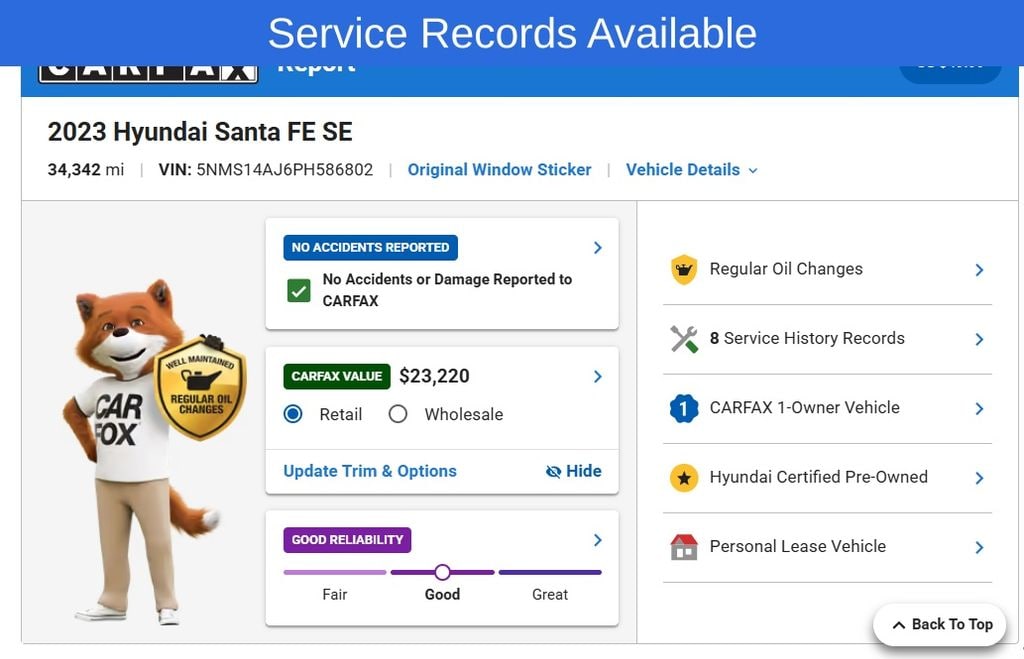
Task: Click the blue 1-Owner badge icon
Action: pos(684,408)
